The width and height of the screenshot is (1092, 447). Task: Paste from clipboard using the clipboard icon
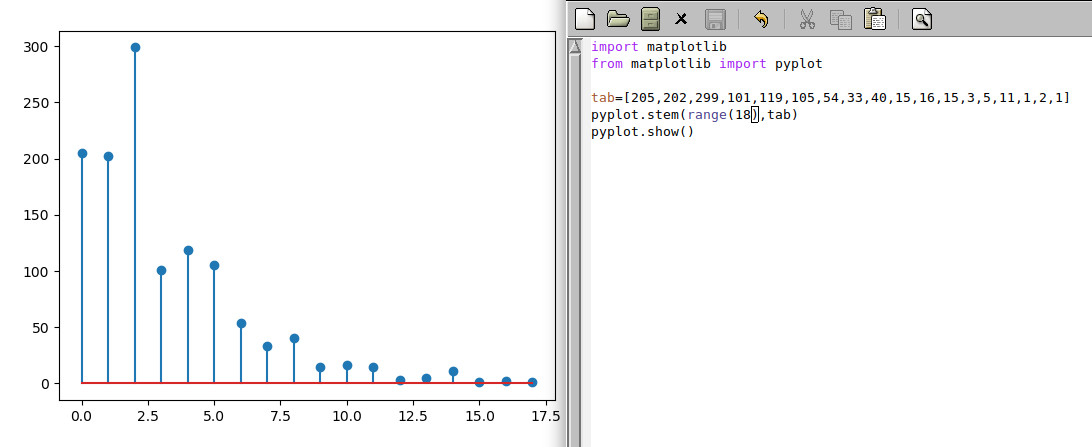874,18
